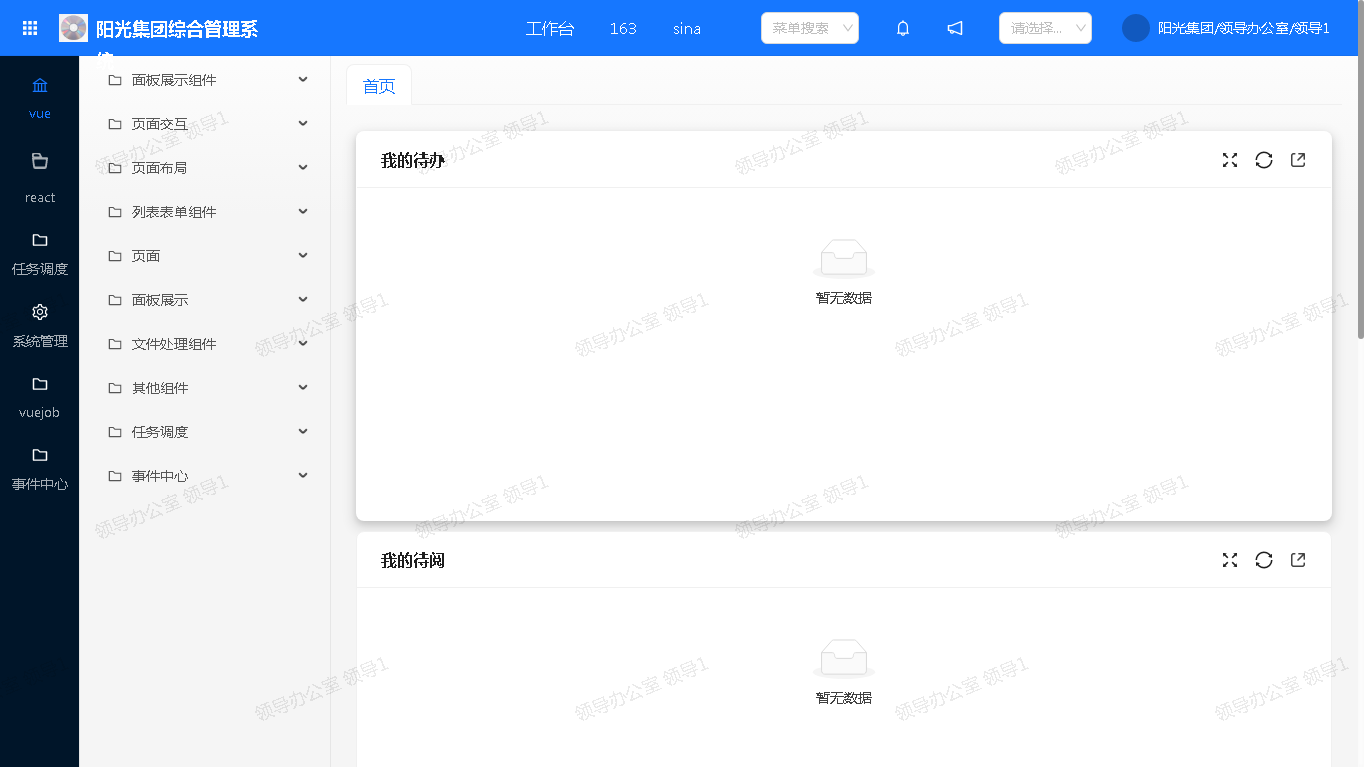This screenshot has height=767, width=1364.
Task: Open the vuejob sidebar module
Action: point(40,397)
